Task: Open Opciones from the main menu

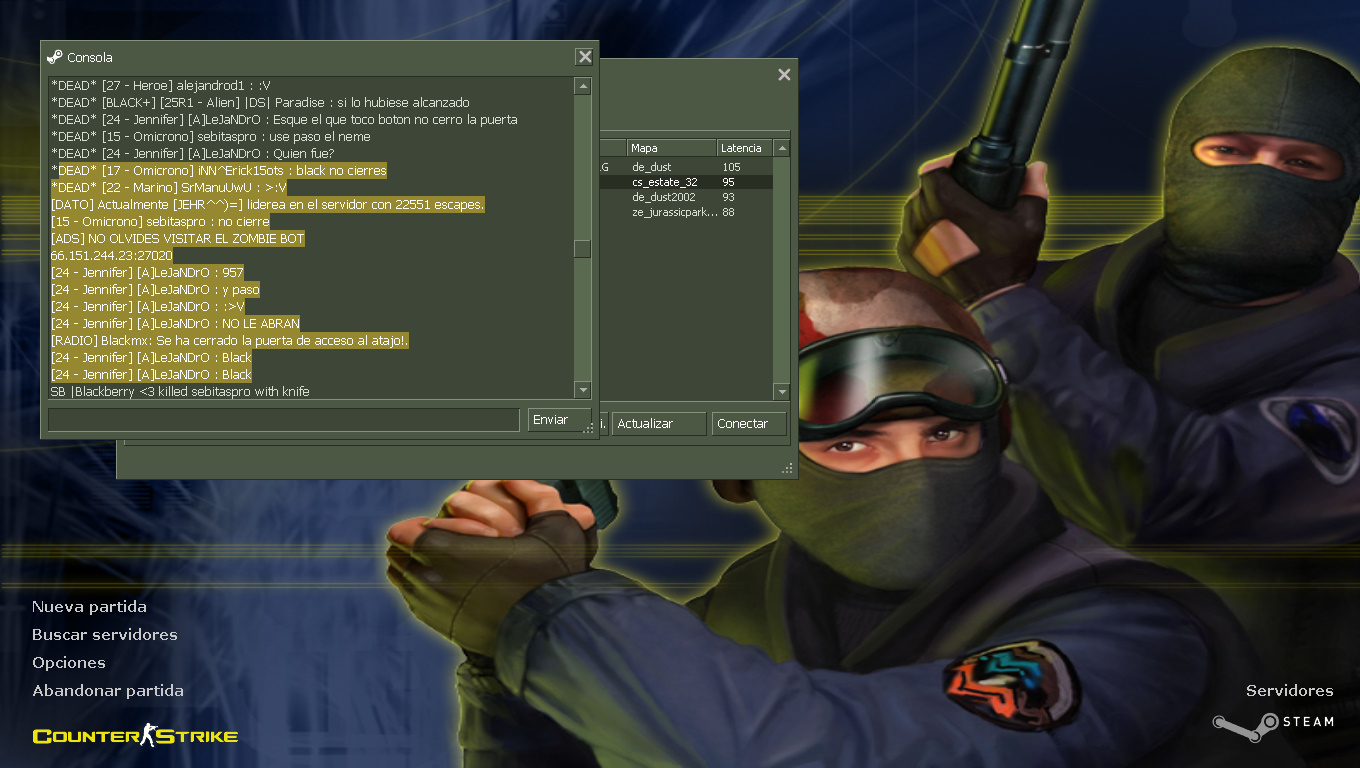Action: [x=69, y=663]
